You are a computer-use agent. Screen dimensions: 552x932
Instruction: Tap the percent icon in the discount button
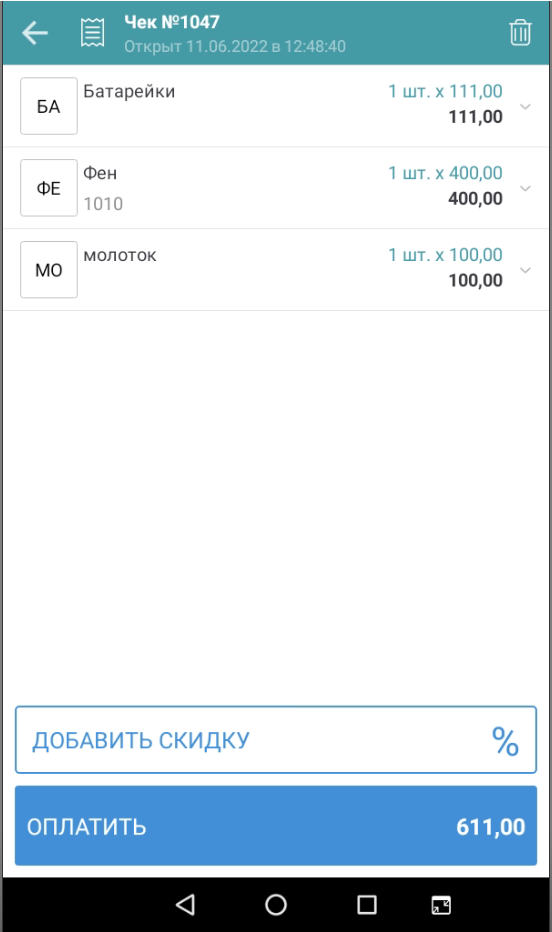pyautogui.click(x=505, y=741)
